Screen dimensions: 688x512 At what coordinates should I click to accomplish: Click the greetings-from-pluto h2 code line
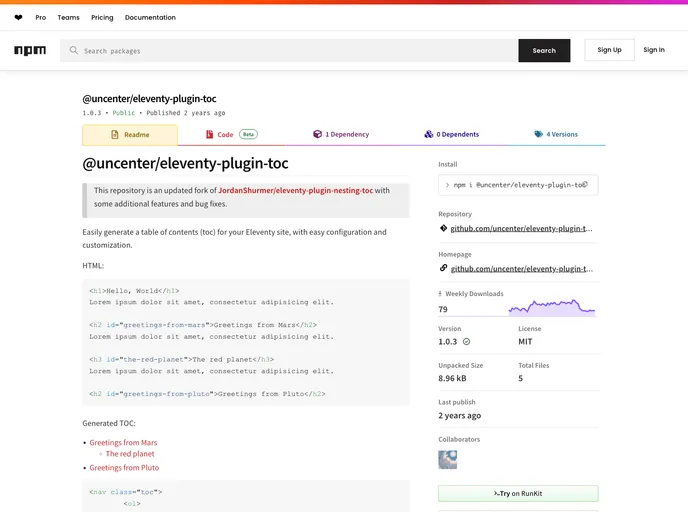[x=207, y=394]
